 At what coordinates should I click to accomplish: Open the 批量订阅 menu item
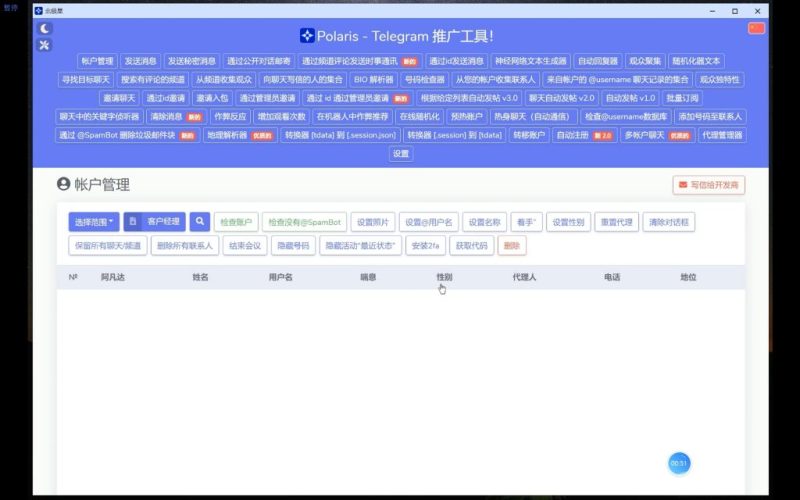[x=682, y=98]
